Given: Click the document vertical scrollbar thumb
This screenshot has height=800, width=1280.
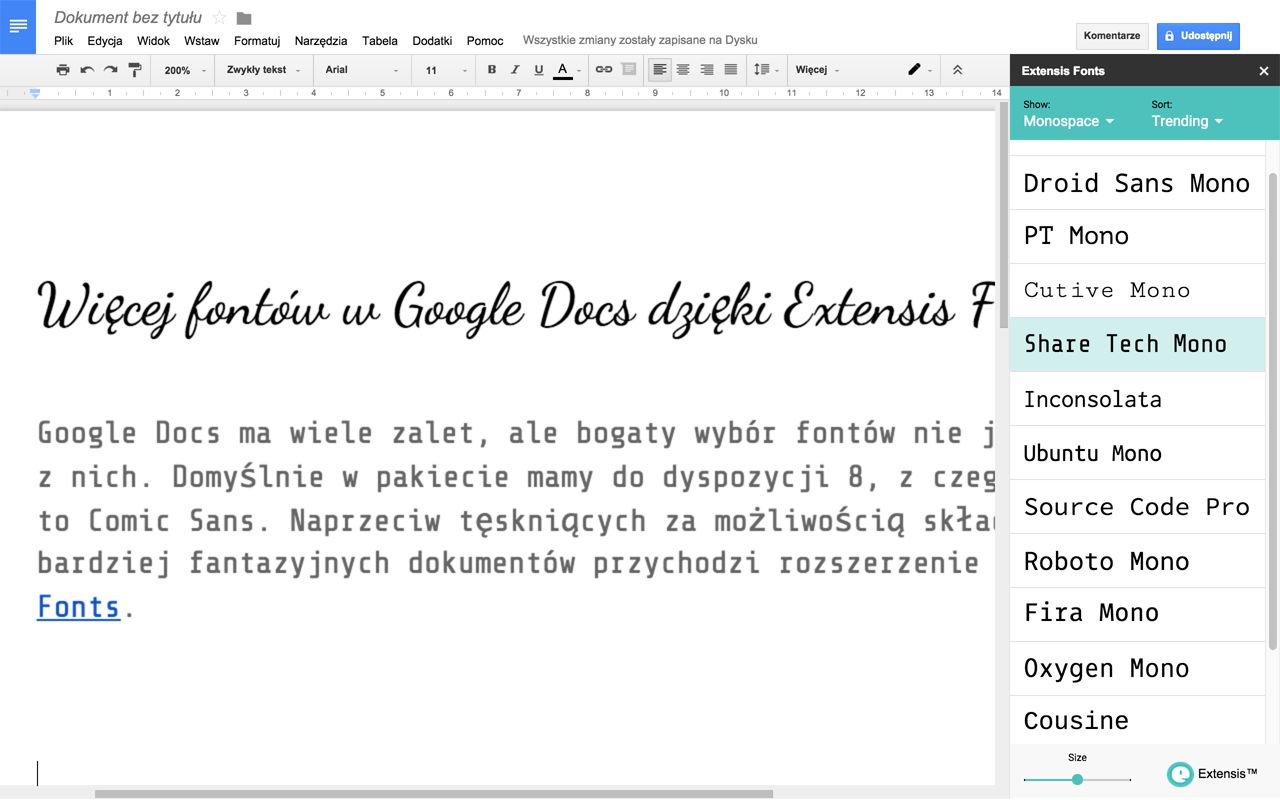Looking at the screenshot, I should 1003,215.
